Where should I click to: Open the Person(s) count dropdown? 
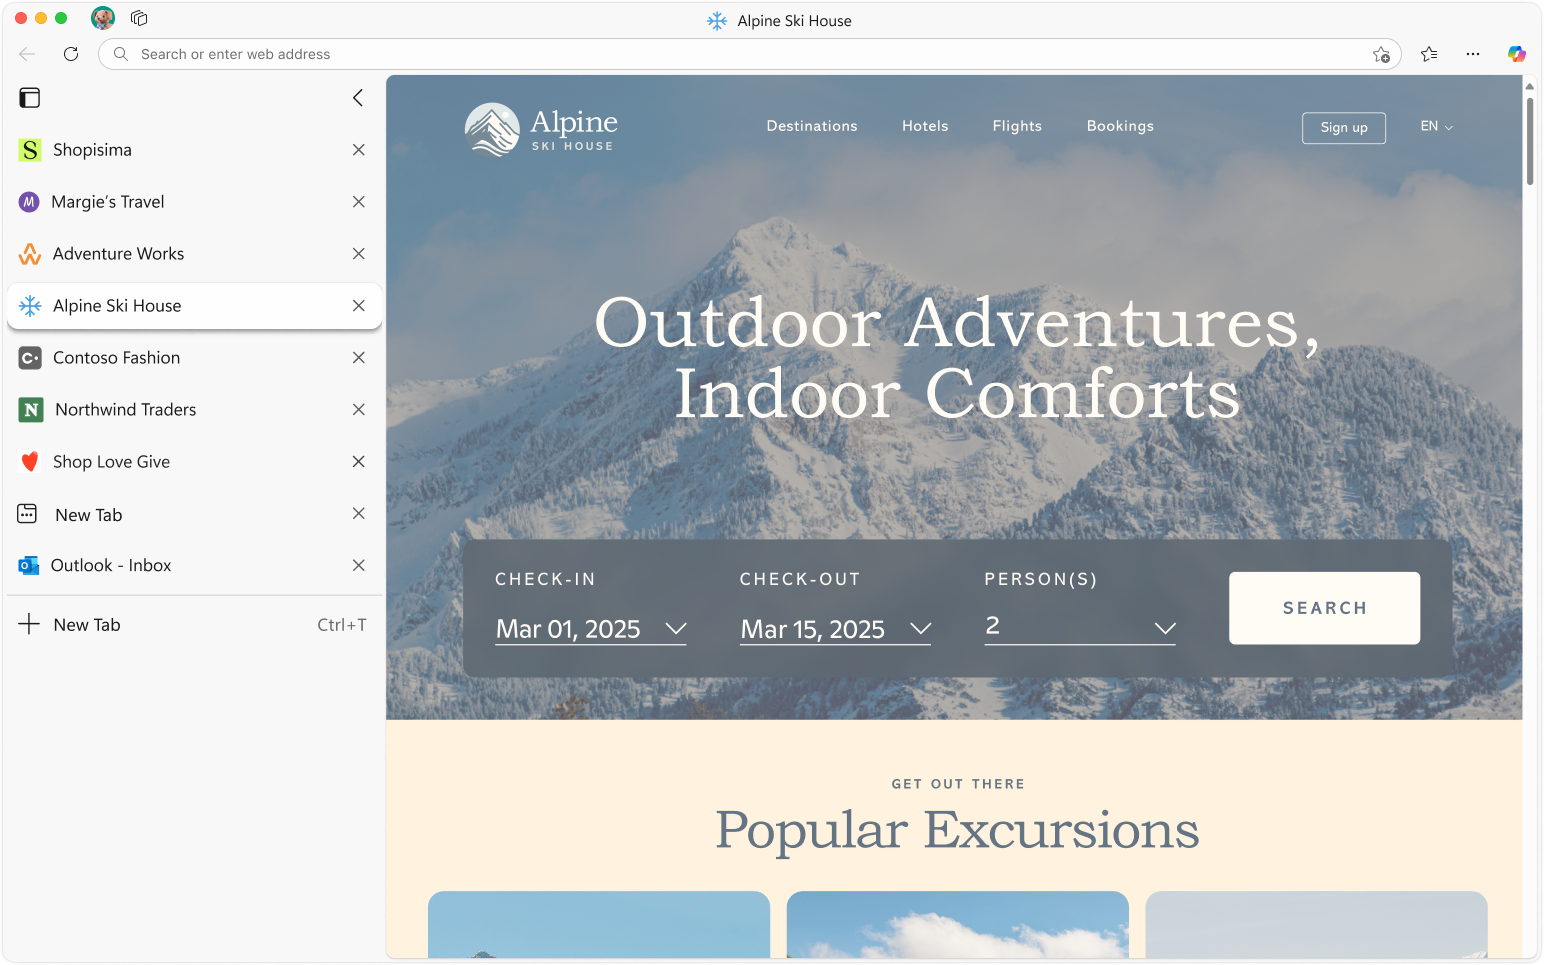tap(1080, 627)
